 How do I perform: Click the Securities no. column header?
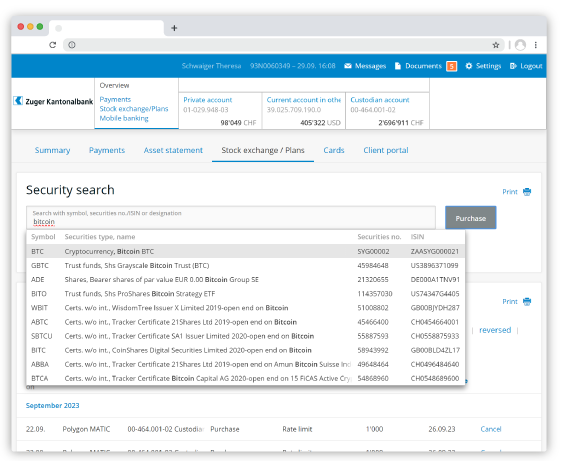pos(379,237)
